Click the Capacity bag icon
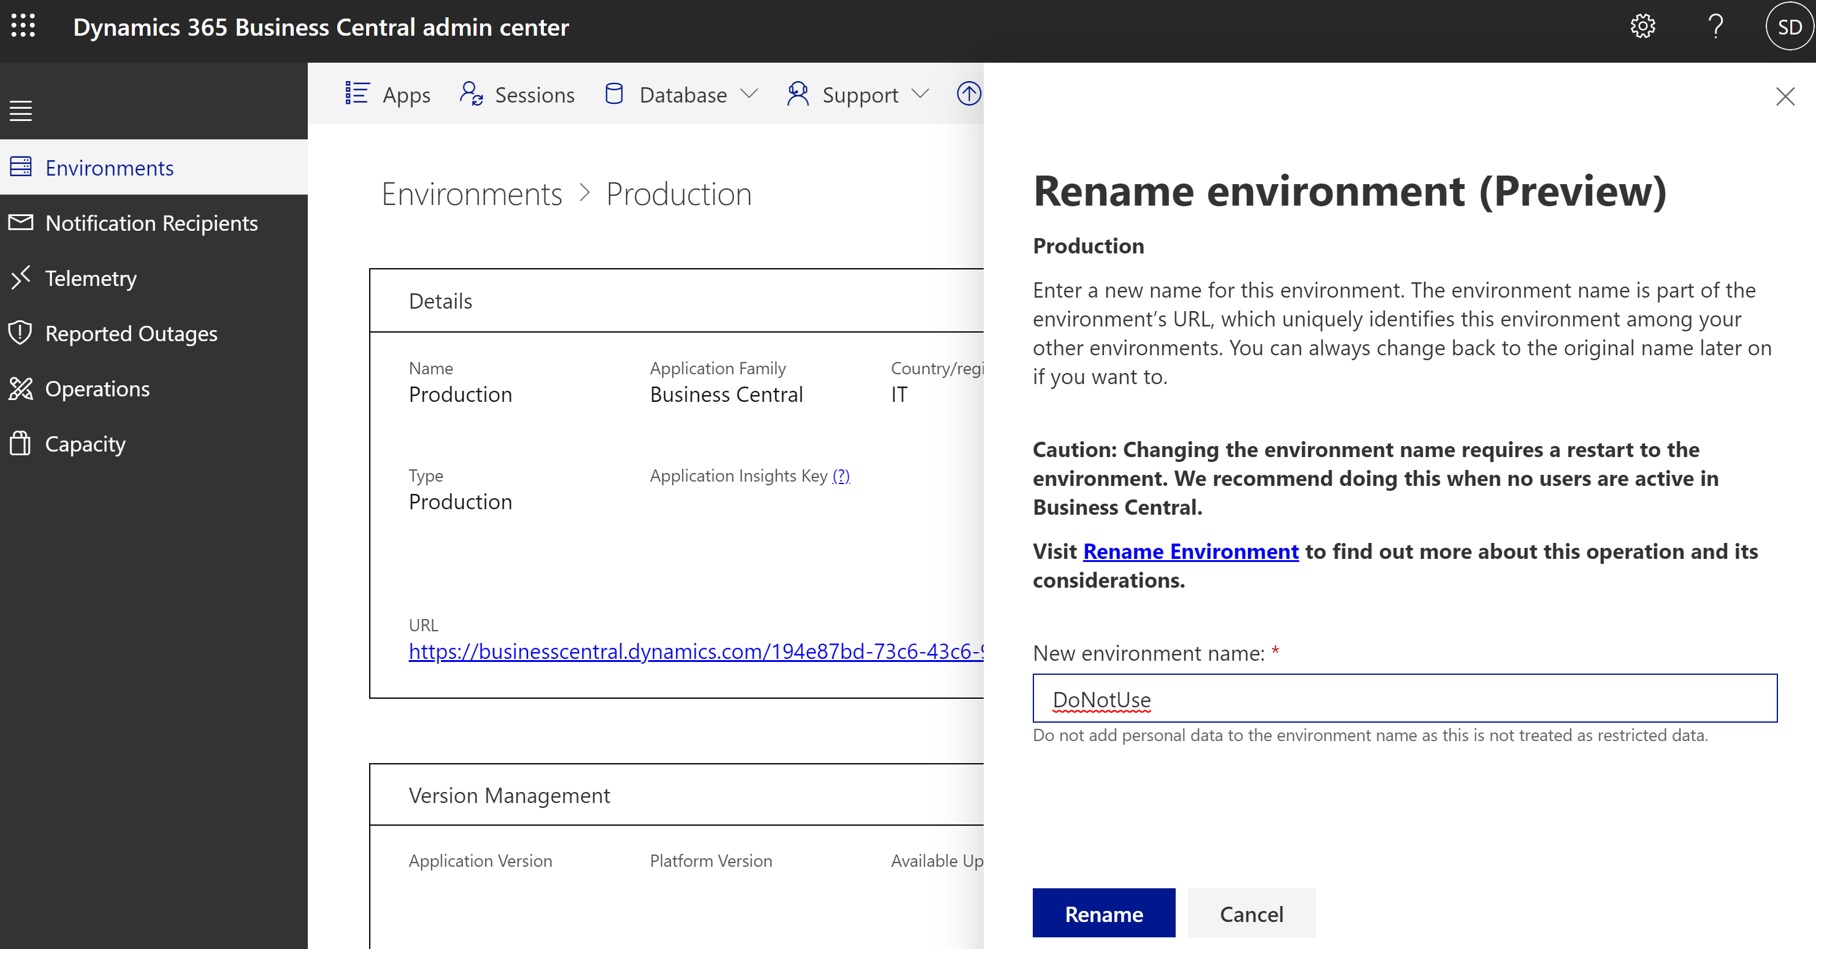This screenshot has height=955, width=1822. [21, 443]
